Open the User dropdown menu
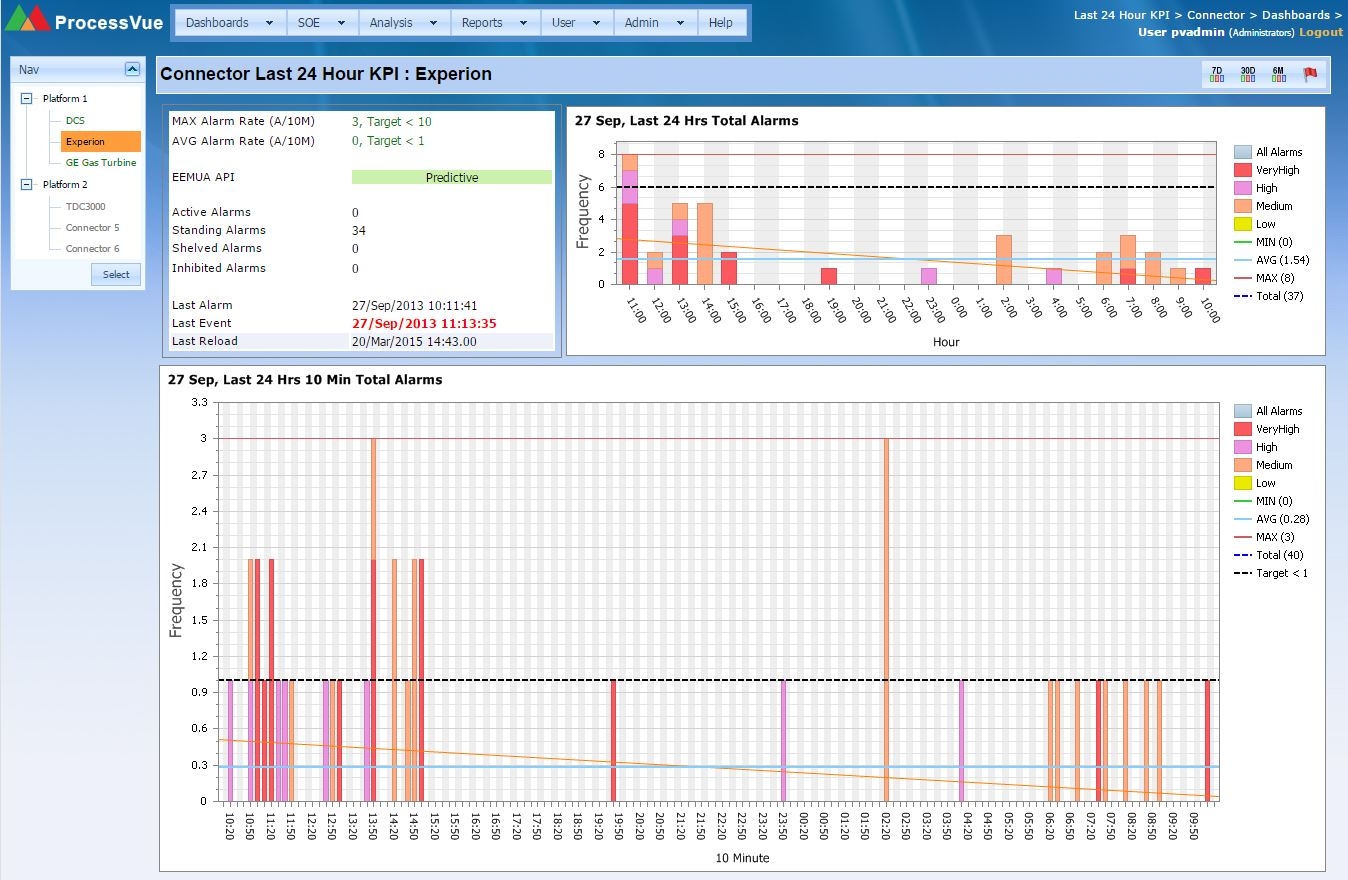 (x=577, y=22)
